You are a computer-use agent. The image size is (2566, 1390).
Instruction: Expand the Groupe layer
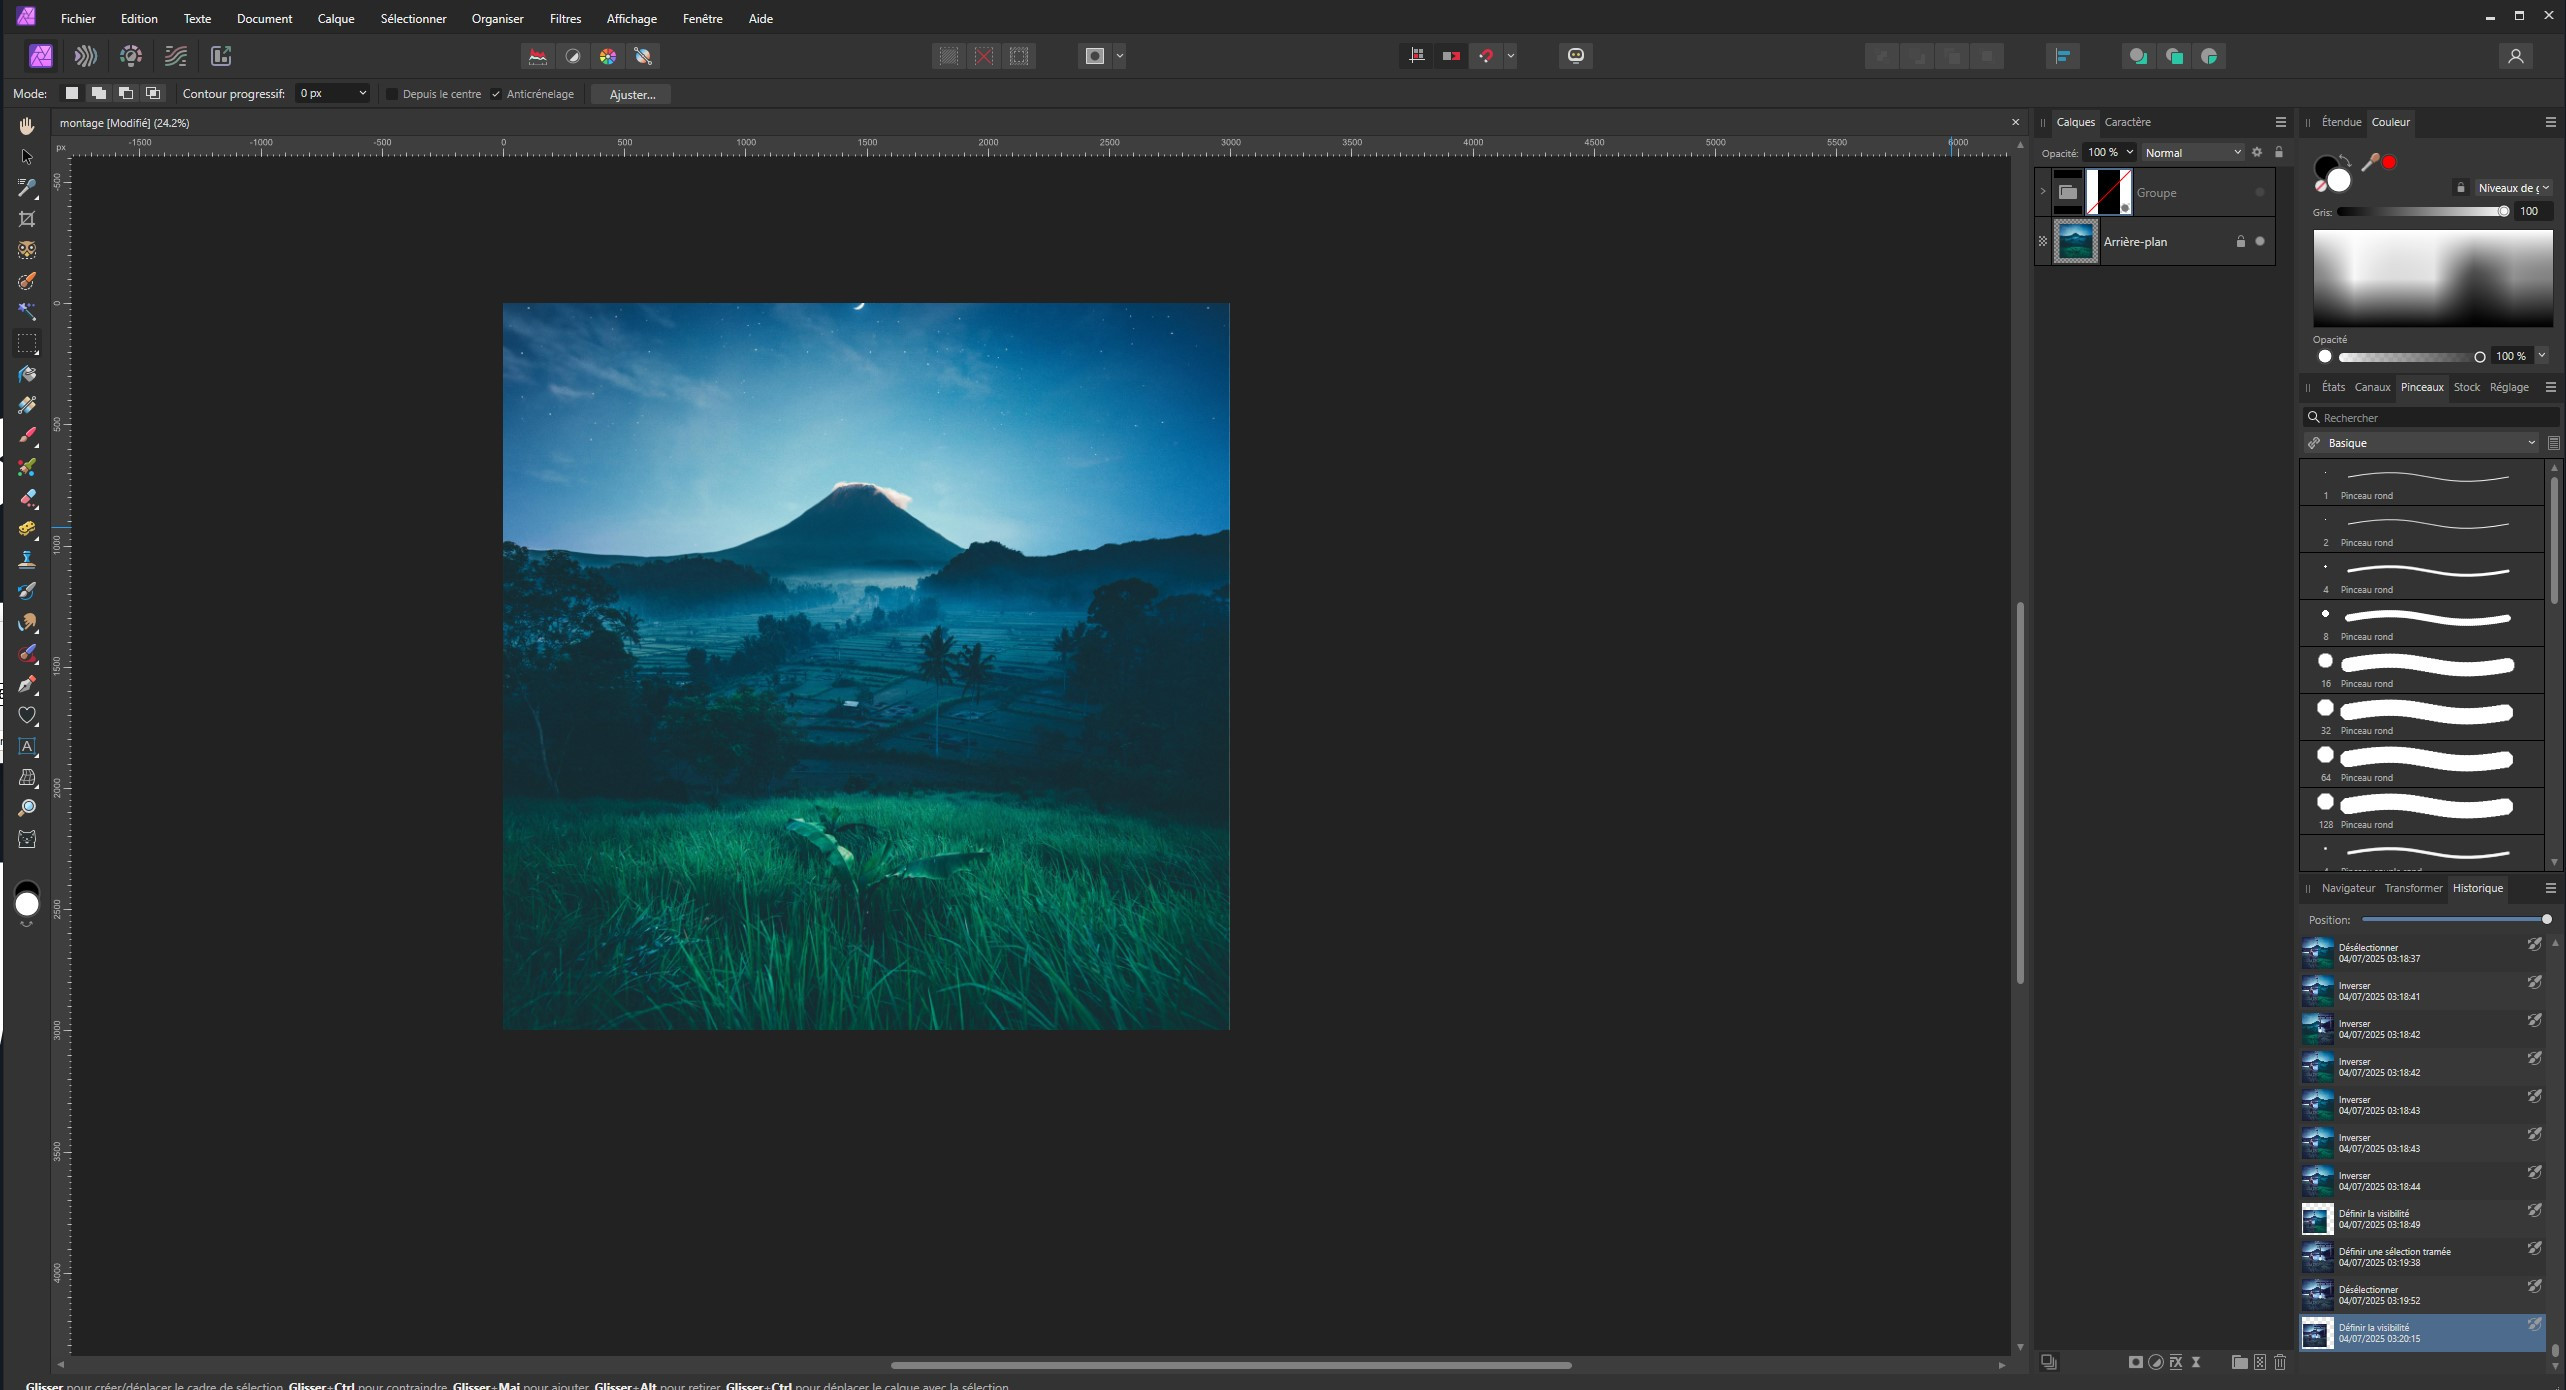pyautogui.click(x=2043, y=192)
